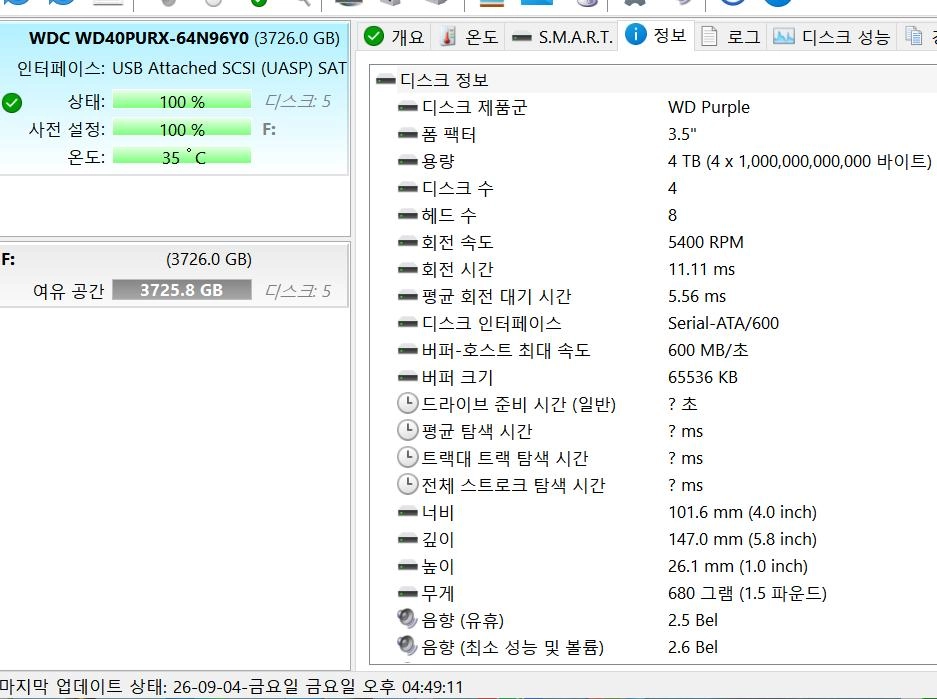This screenshot has height=699, width=937.
Task: Click the 3725.8 GB free space bar
Action: [x=182, y=290]
